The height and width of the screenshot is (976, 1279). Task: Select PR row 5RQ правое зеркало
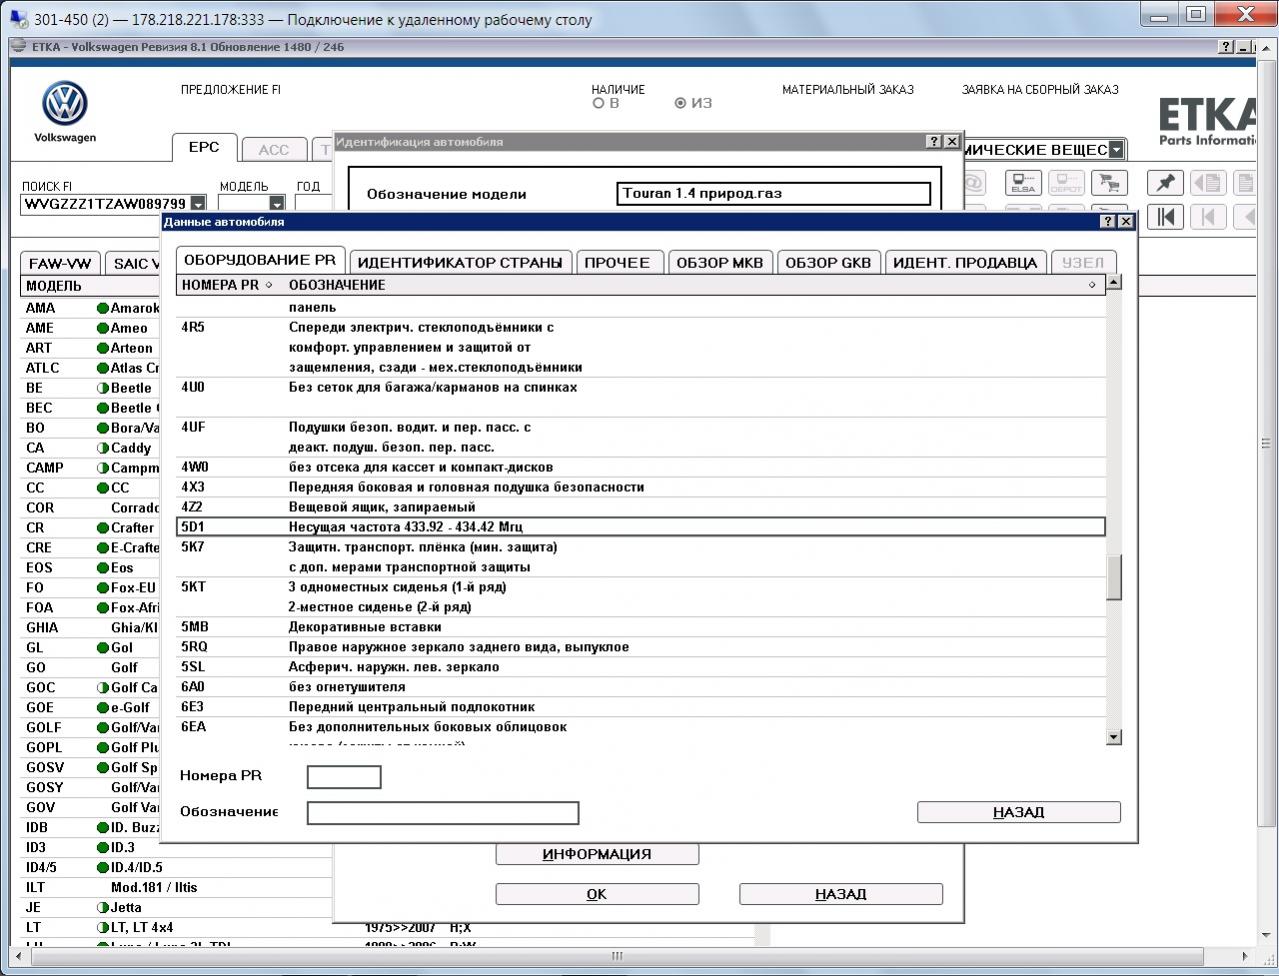(x=641, y=647)
